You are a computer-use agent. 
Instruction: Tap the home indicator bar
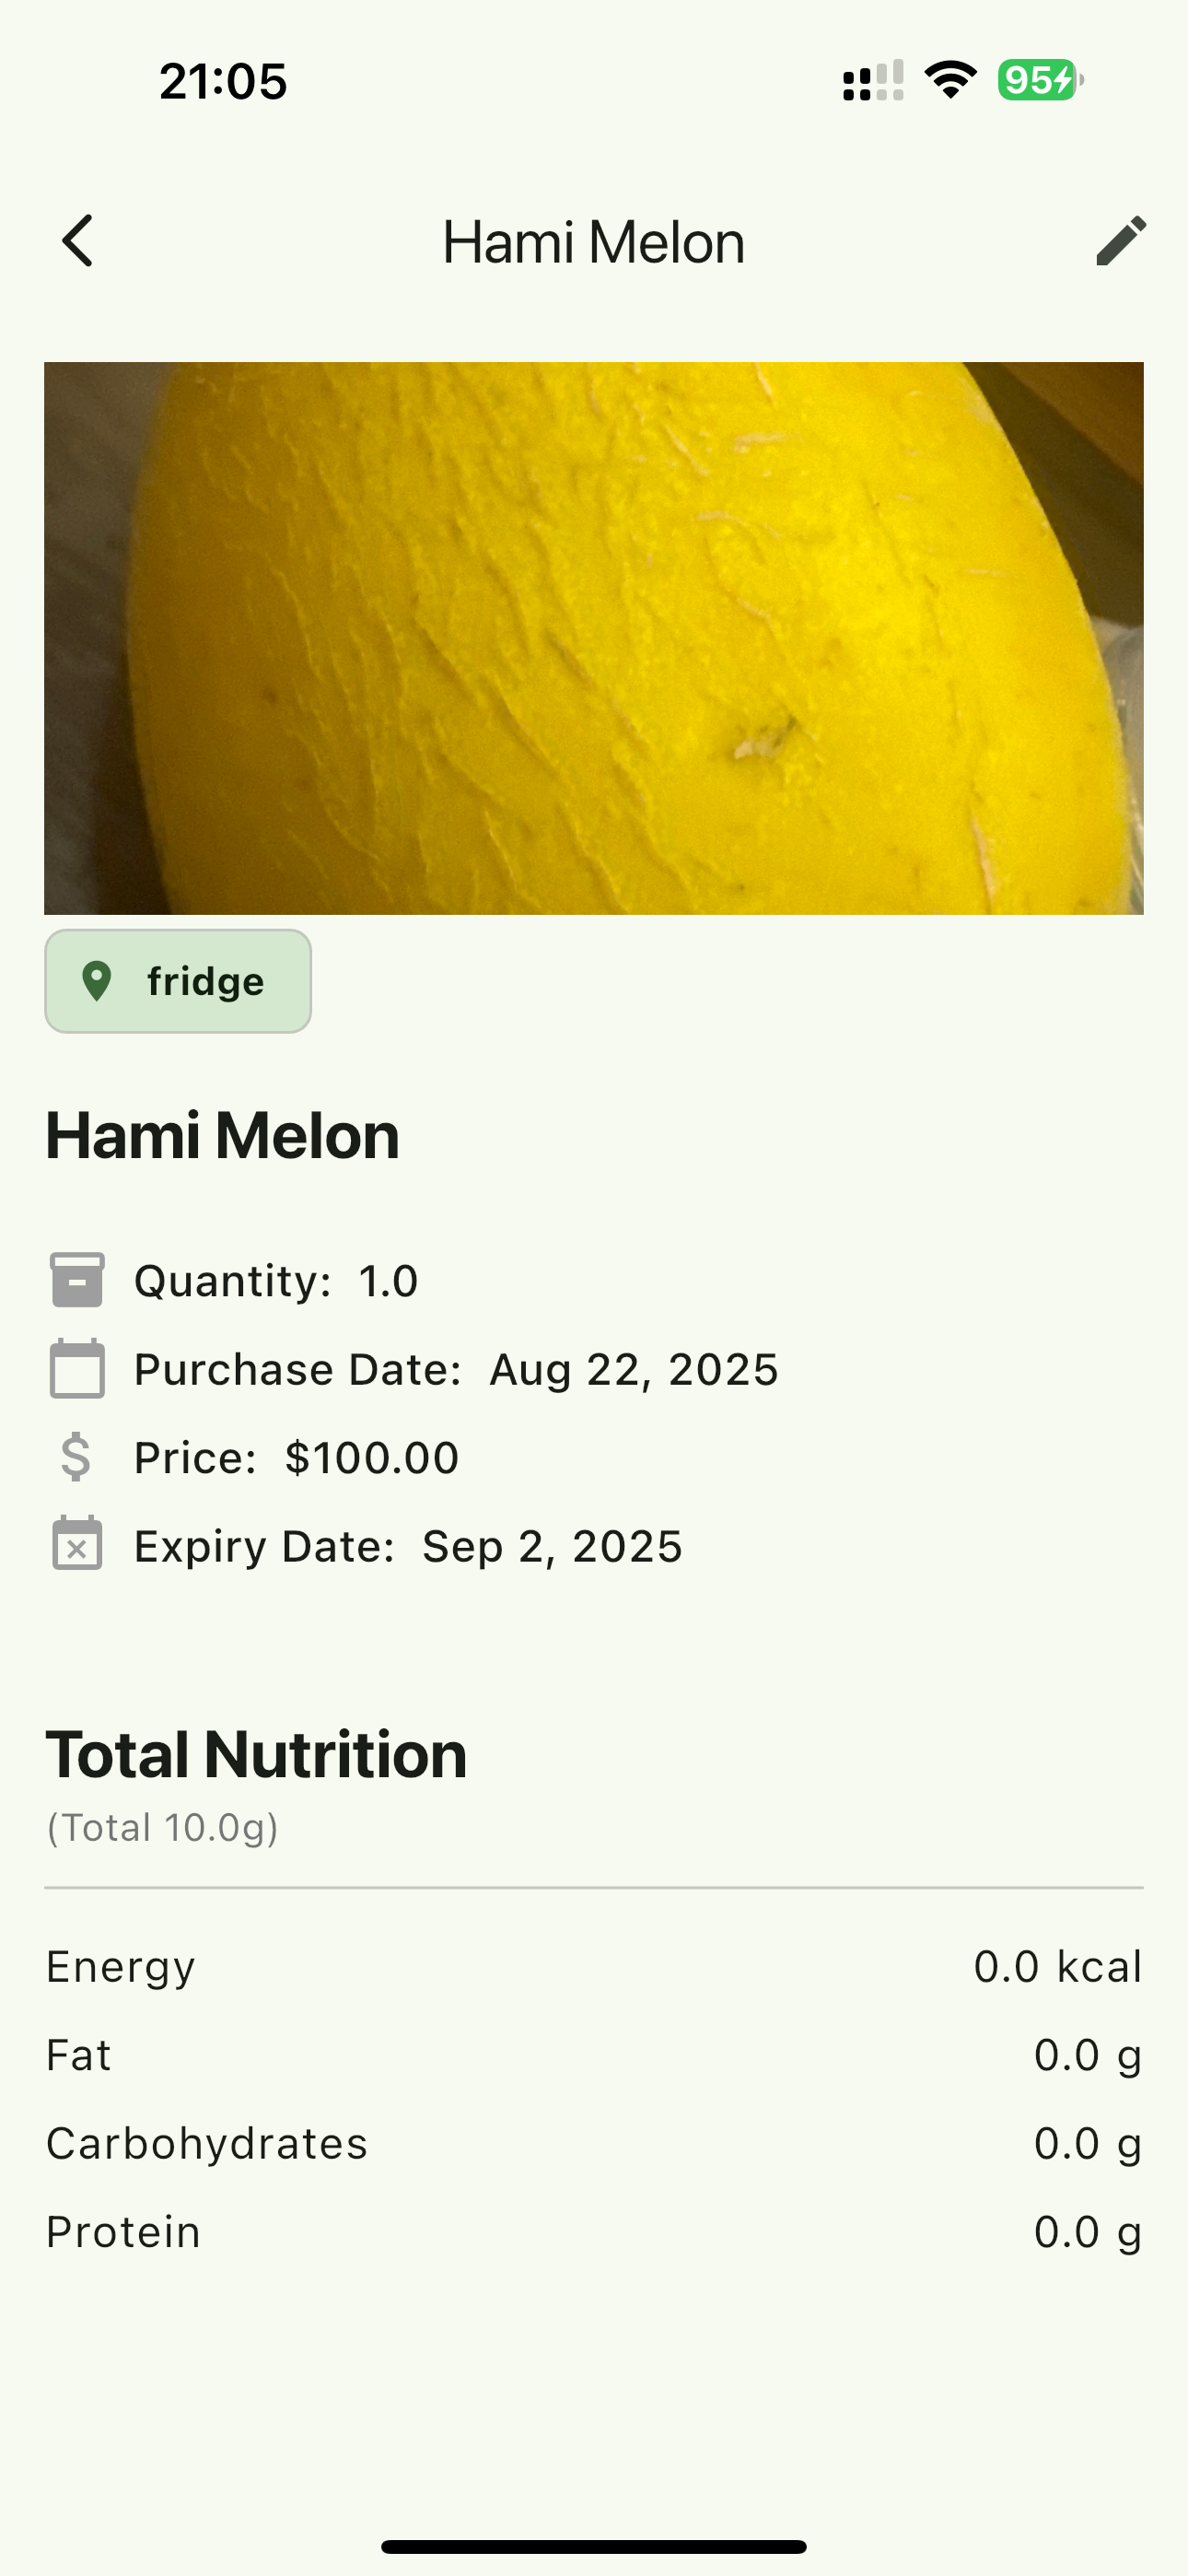click(x=594, y=2547)
